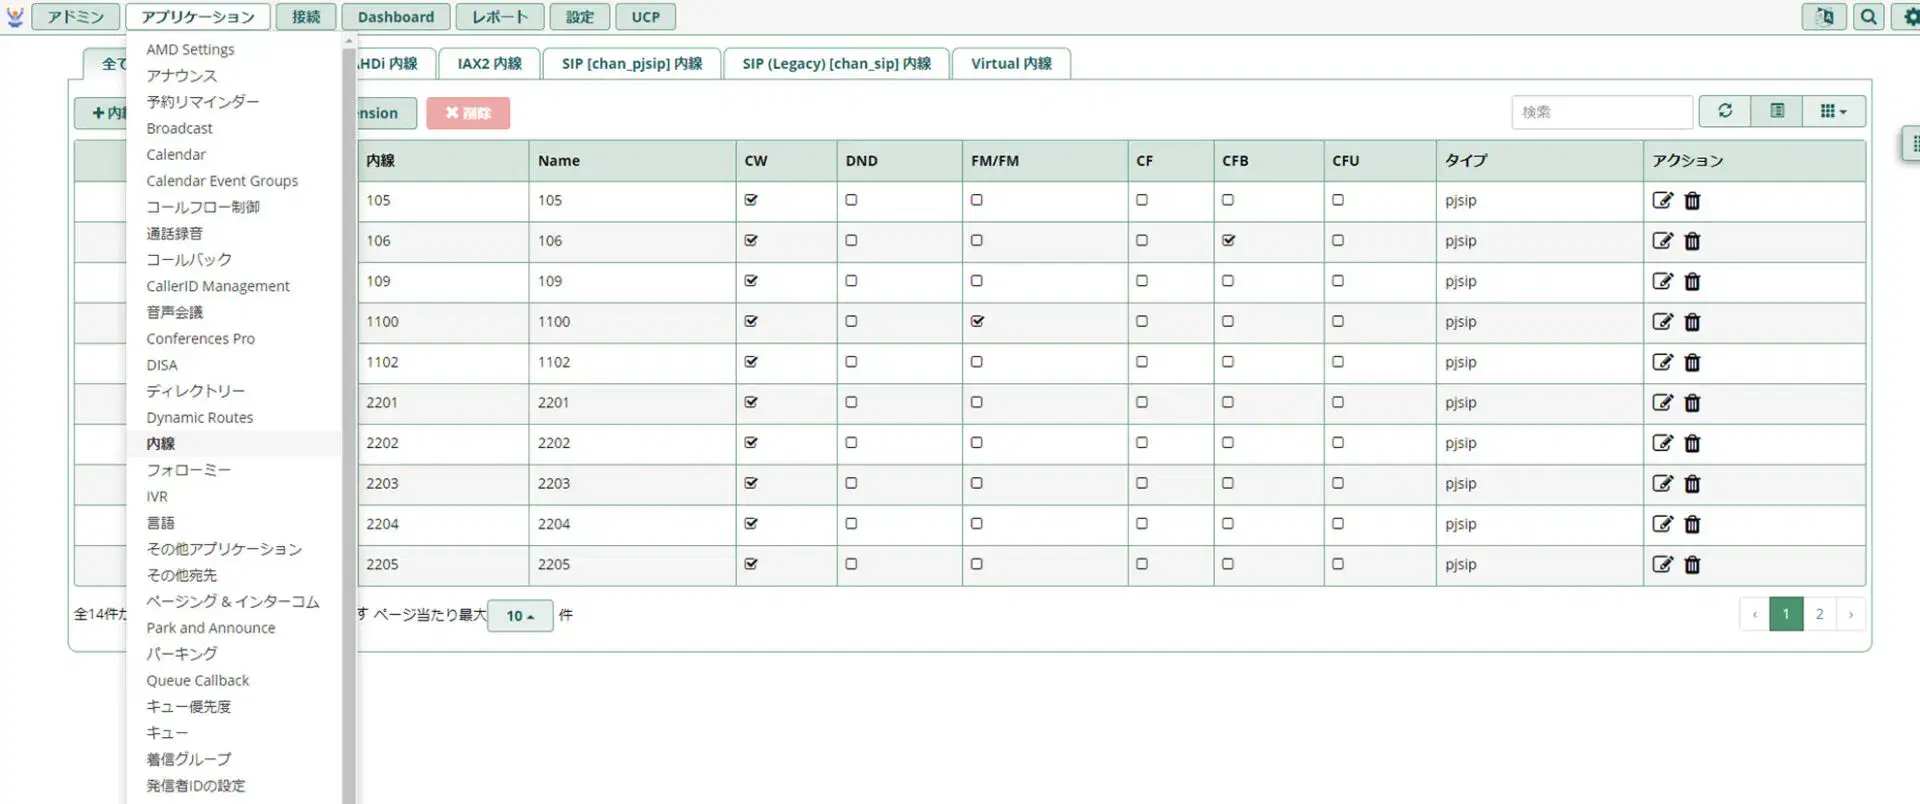Open the language translate icon in header

tap(1824, 17)
